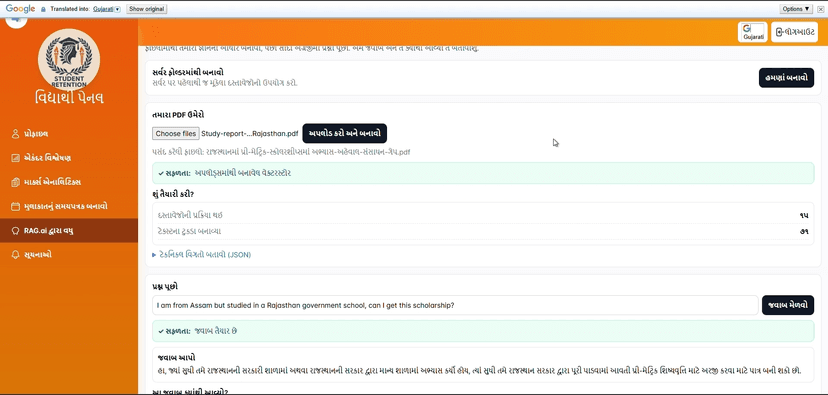828x395 pixels.
Task: Click the Translated into label in the translate bar
Action: tap(70, 9)
